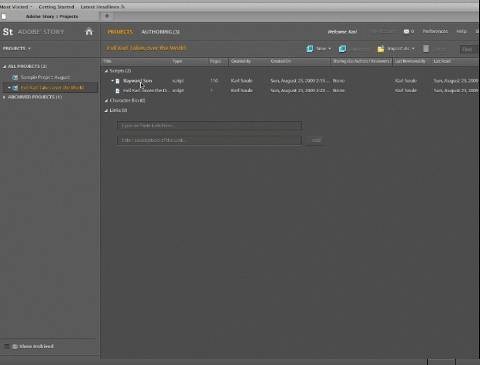This screenshot has width=480, height=365.
Task: Expand ARCHIVED PROJECTS (1) in sidebar
Action: pyautogui.click(x=4, y=97)
